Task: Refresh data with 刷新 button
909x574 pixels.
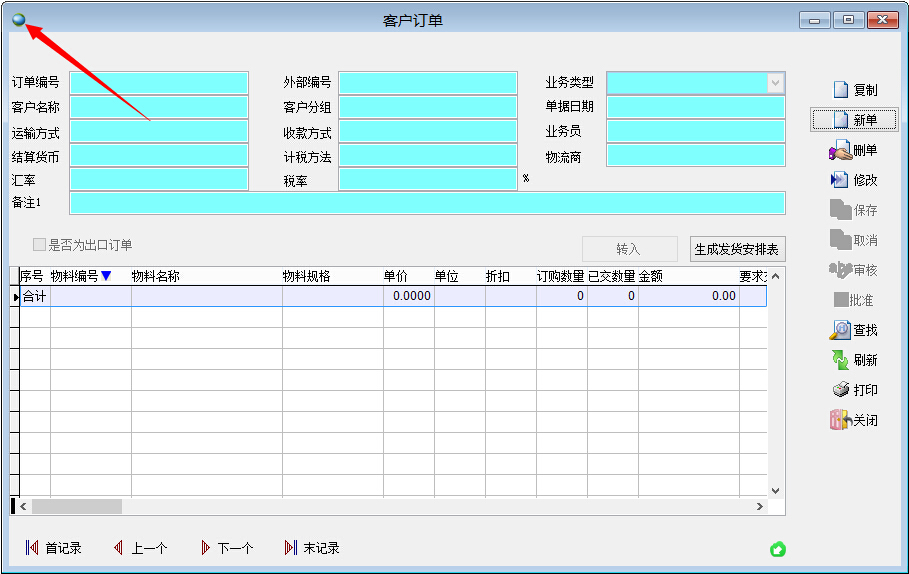Action: 841,360
